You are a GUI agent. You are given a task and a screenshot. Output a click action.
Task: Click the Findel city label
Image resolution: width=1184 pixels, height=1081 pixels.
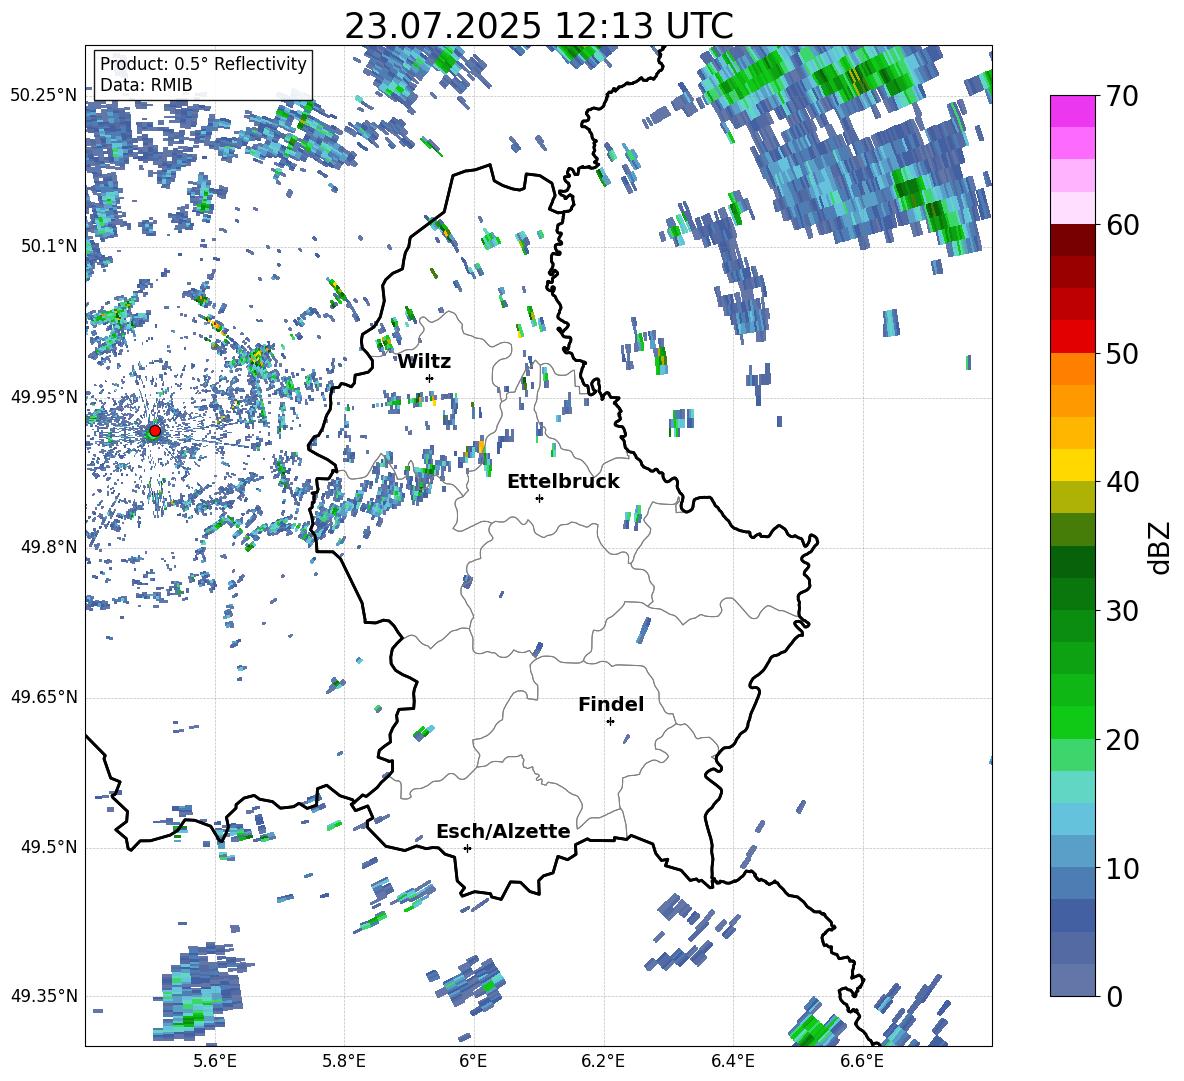click(x=611, y=704)
